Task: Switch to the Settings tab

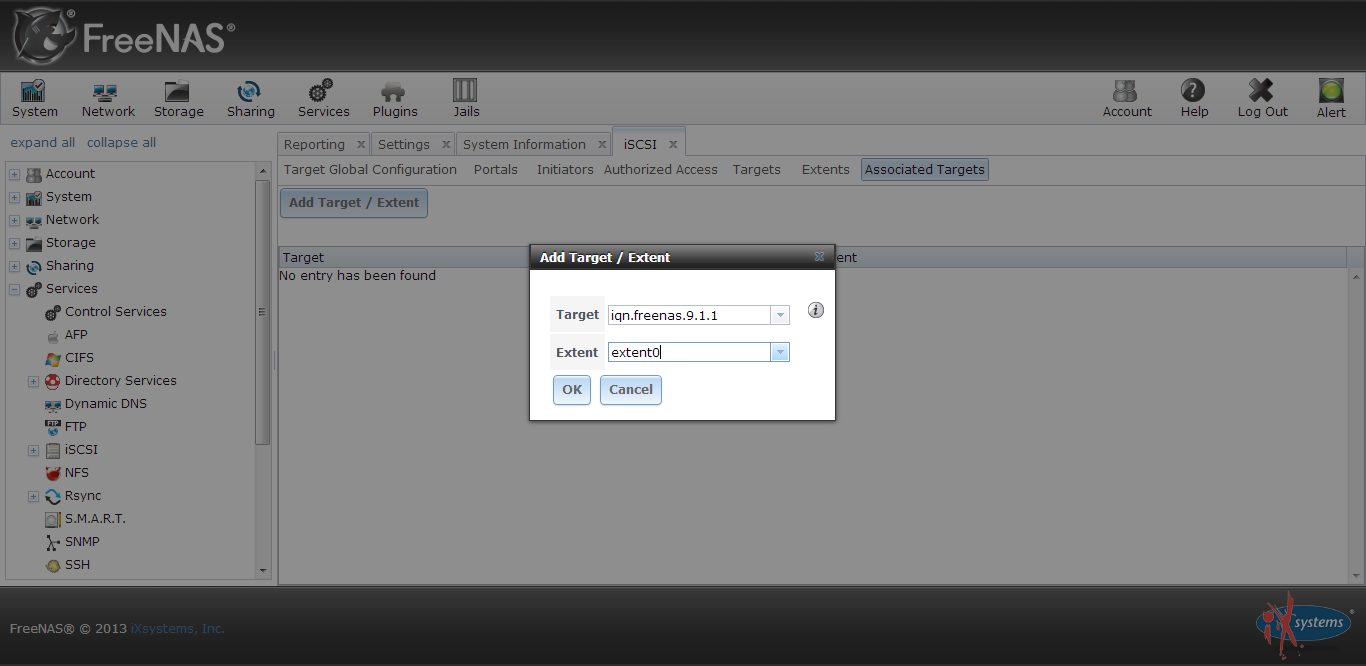Action: [404, 145]
